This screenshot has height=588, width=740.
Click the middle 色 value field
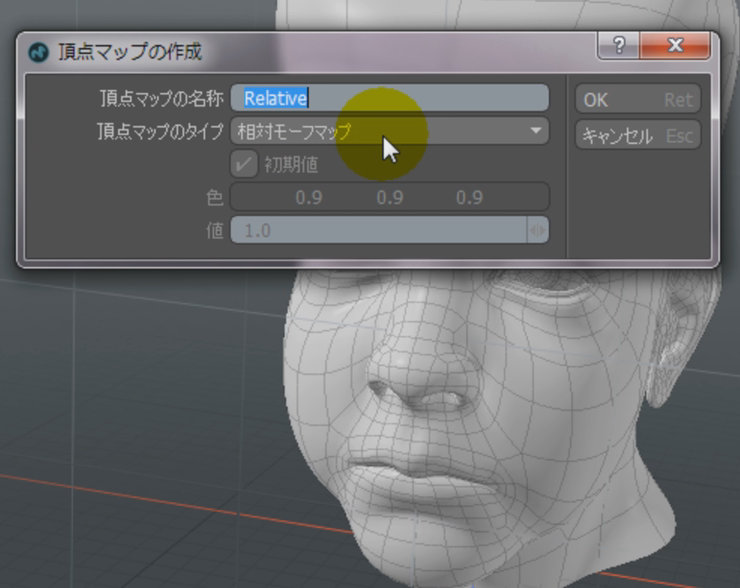390,197
